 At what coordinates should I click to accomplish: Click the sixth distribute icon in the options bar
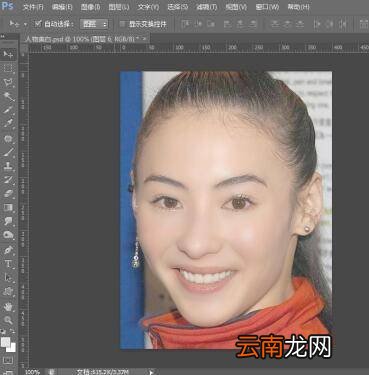(342, 24)
